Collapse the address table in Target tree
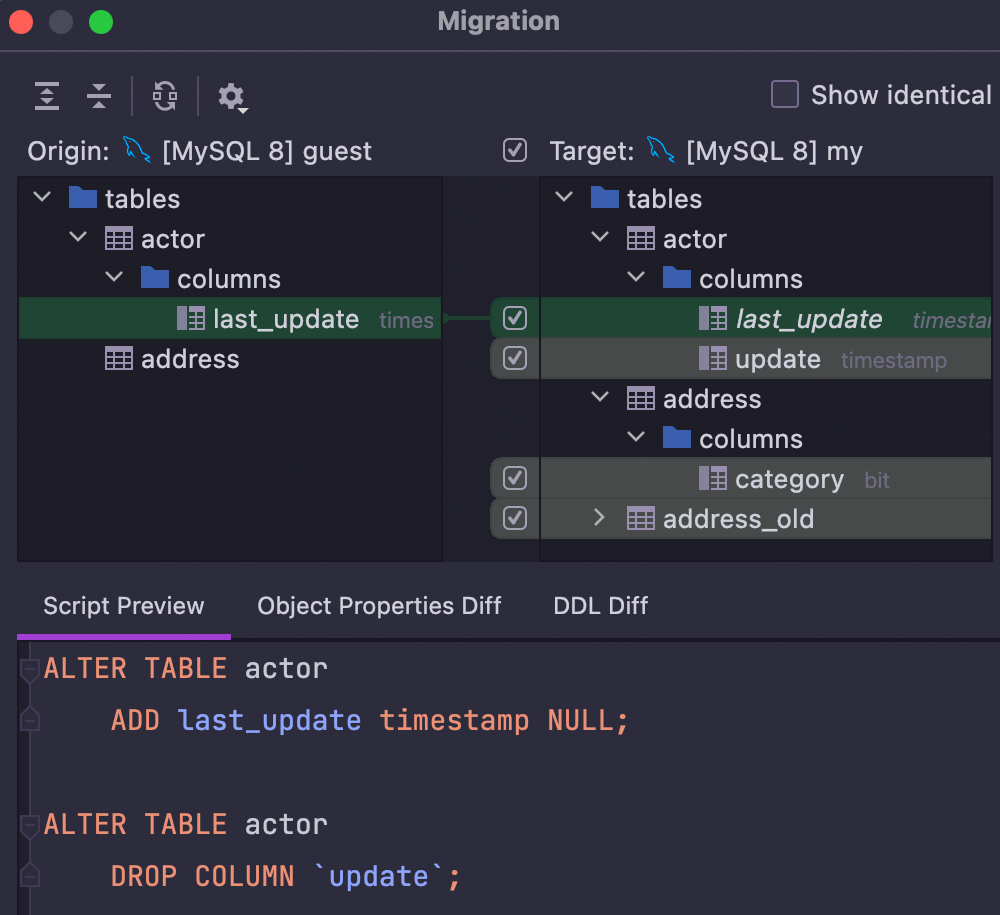Viewport: 1000px width, 915px height. click(x=600, y=398)
